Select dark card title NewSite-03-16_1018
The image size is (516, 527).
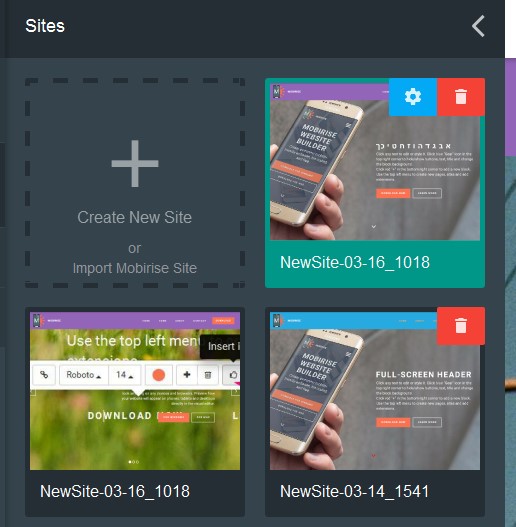pos(115,491)
